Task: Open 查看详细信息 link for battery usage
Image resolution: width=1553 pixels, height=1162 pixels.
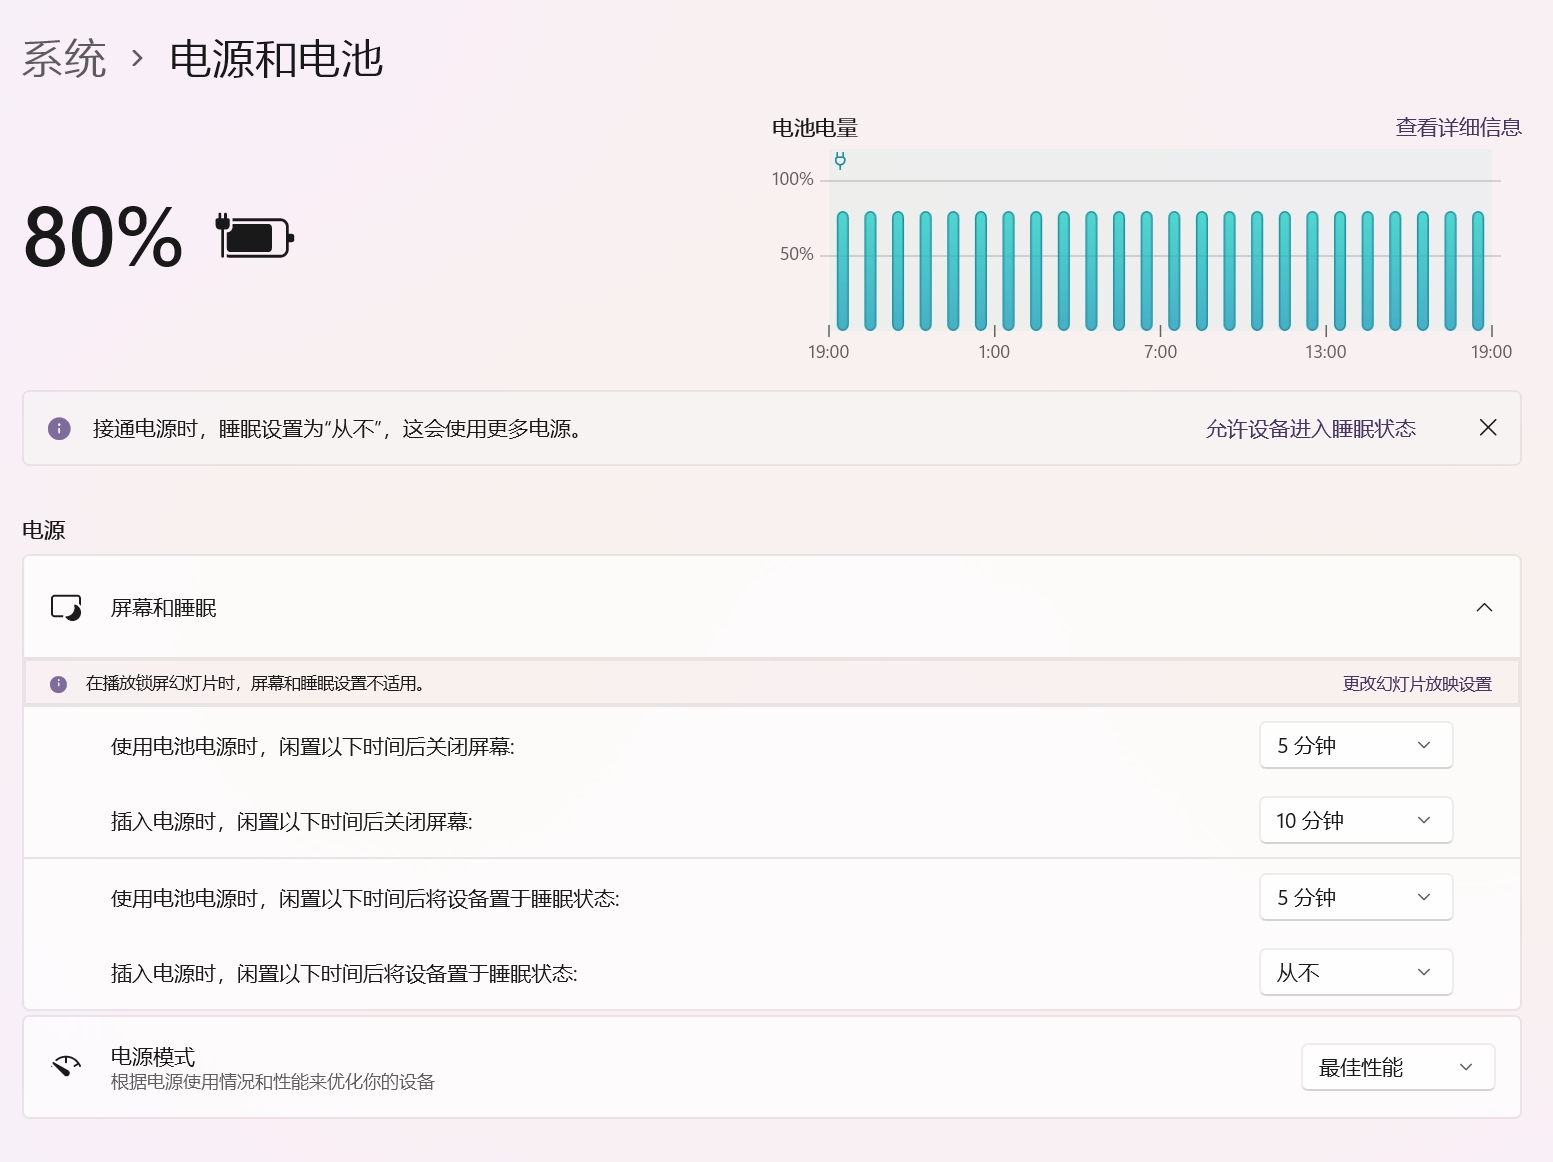Action: pyautogui.click(x=1458, y=127)
